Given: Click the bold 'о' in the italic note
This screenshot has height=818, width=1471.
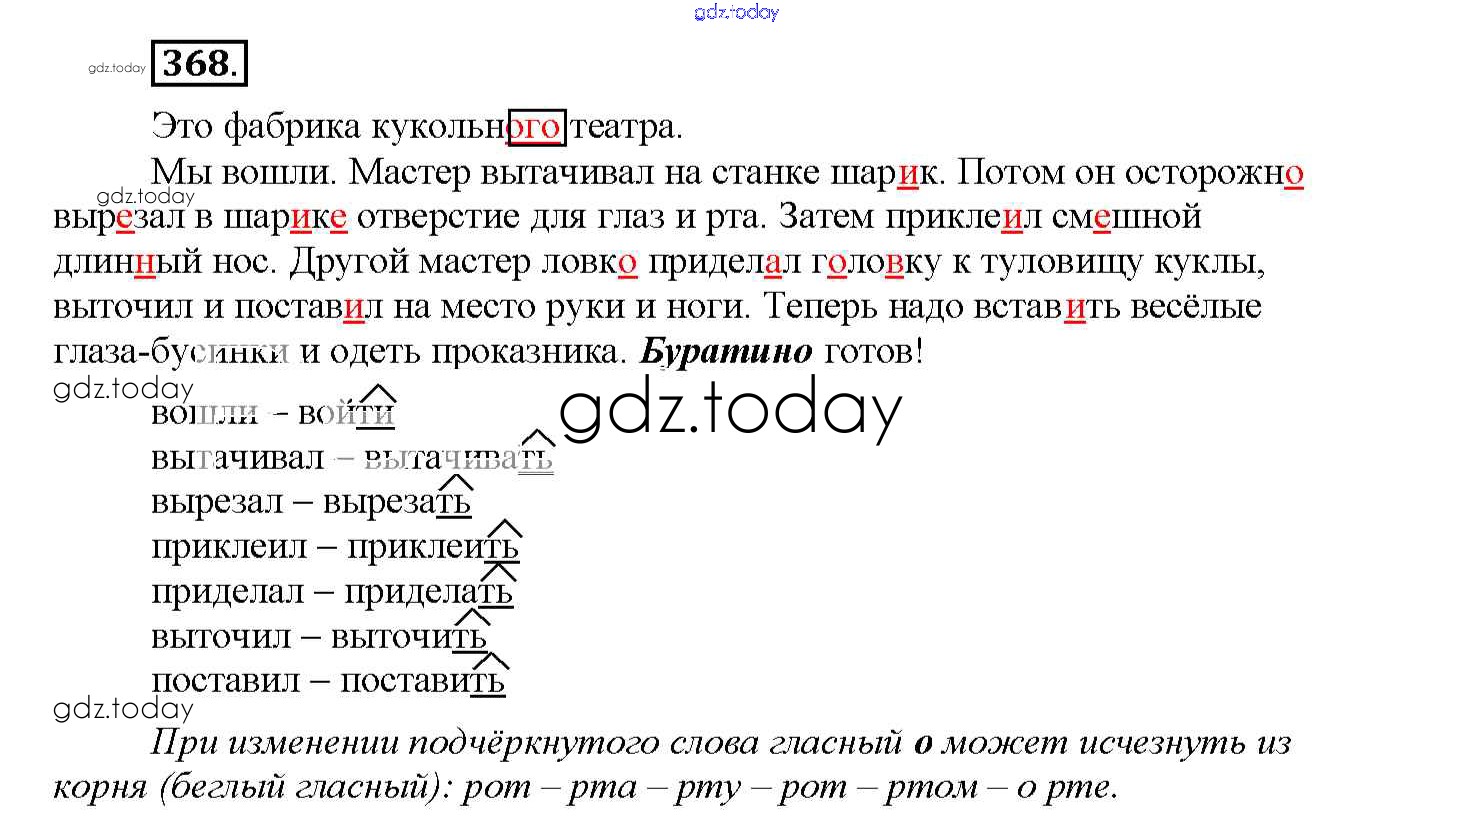Looking at the screenshot, I should (923, 743).
